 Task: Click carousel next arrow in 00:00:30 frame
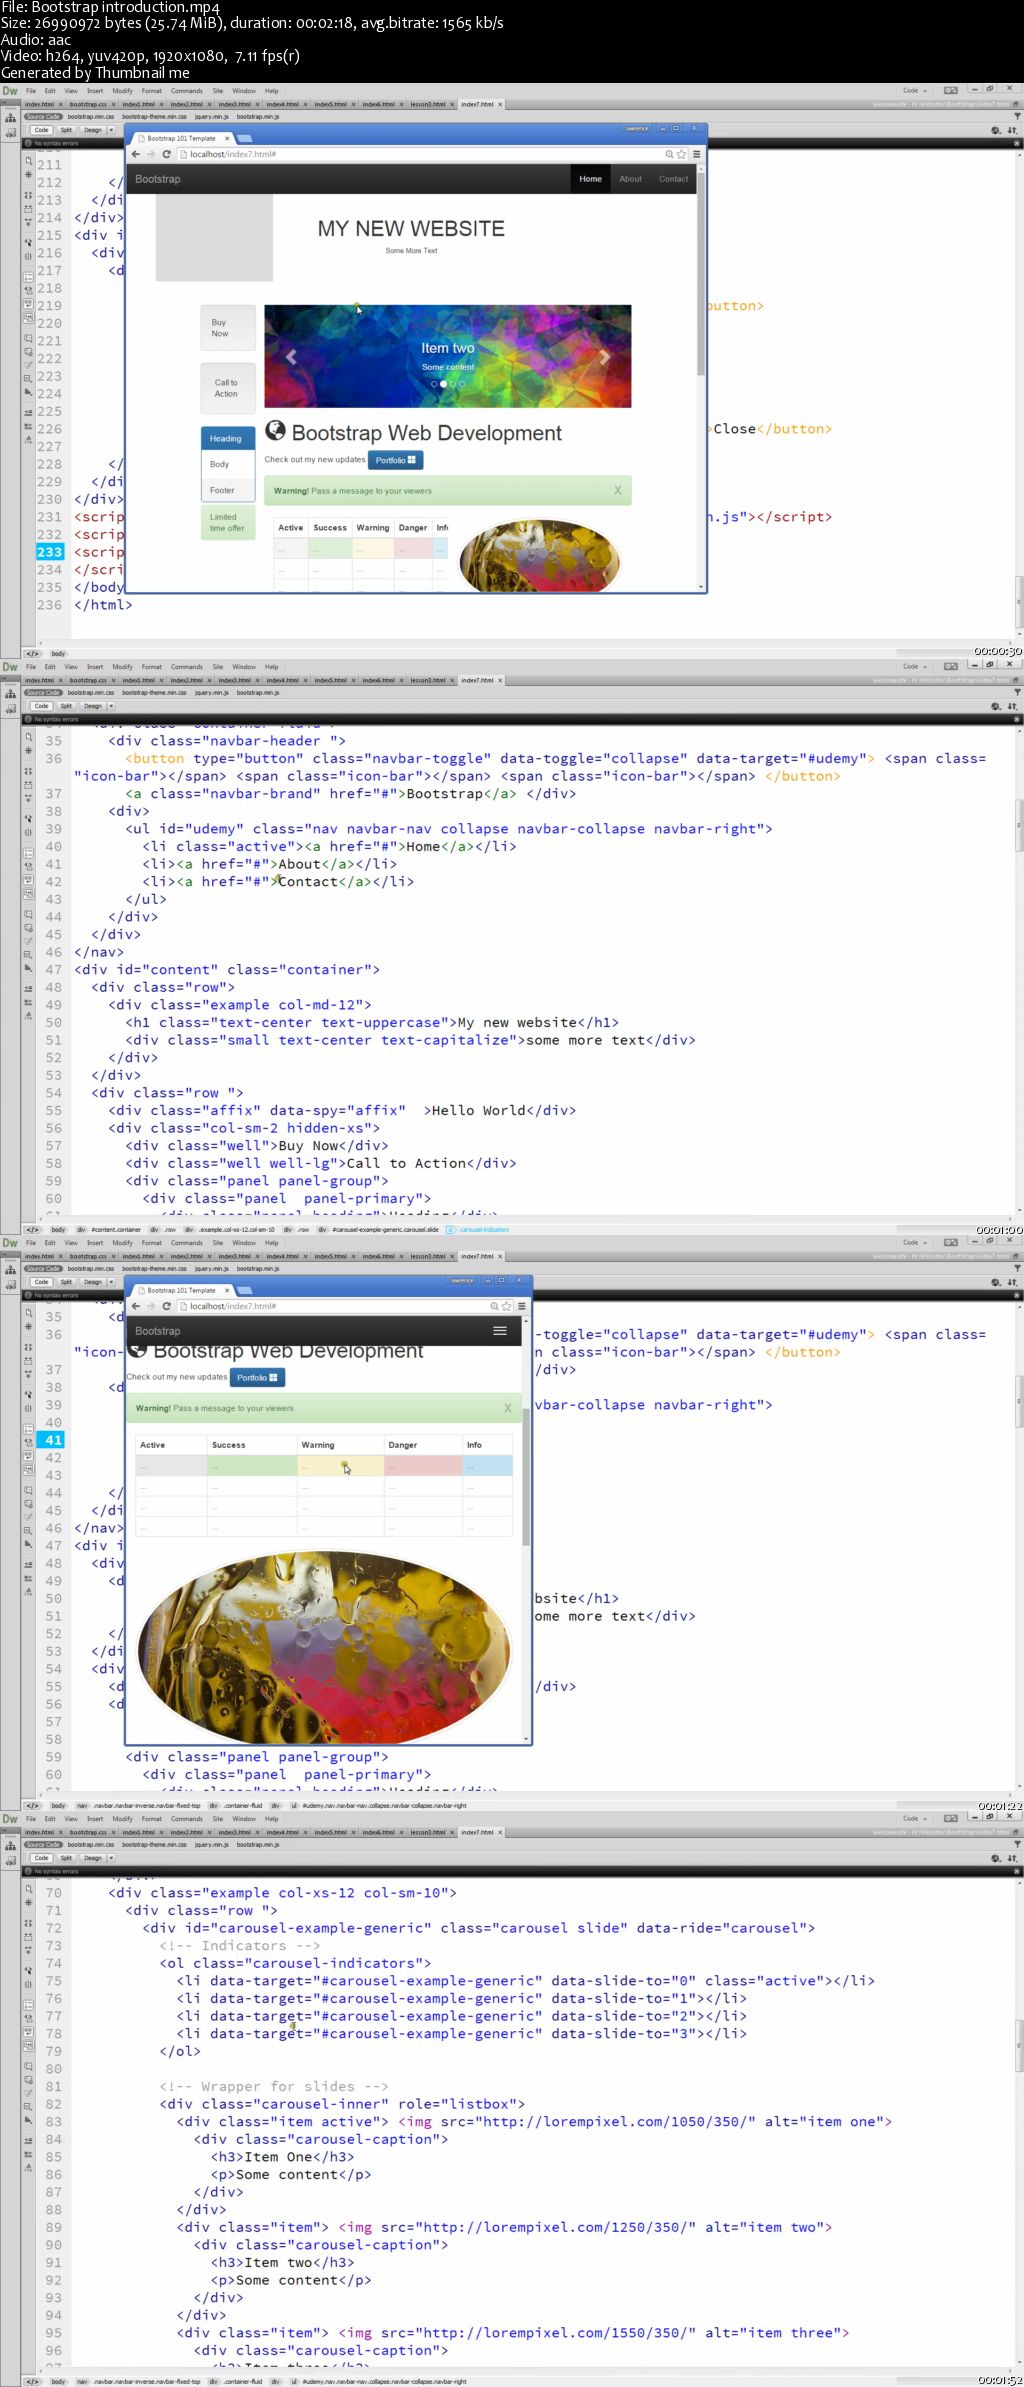click(x=604, y=357)
